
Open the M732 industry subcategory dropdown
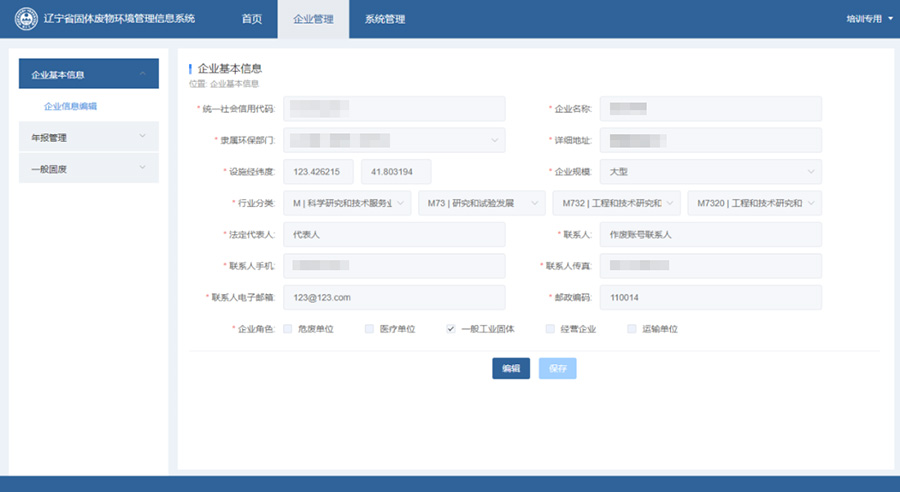coord(616,203)
